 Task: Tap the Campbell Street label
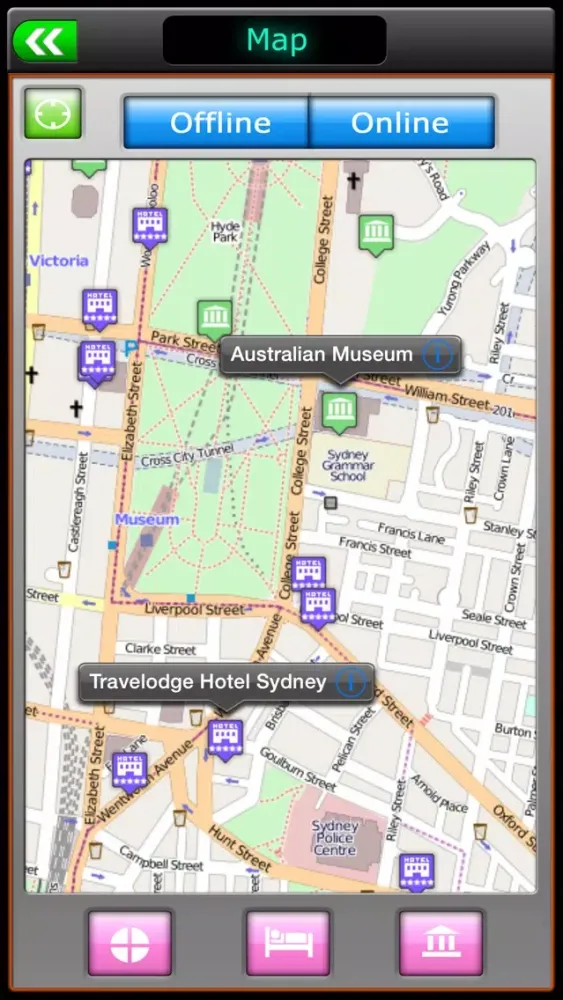click(x=161, y=860)
